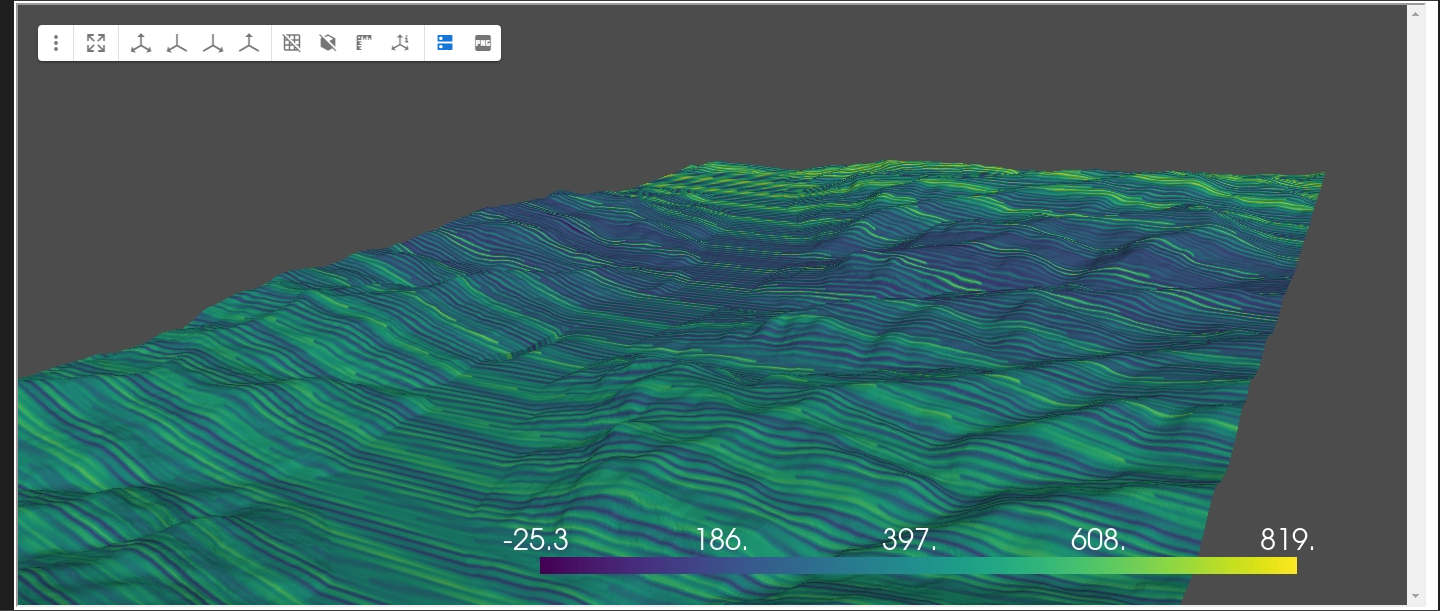Open the vertical dots overflow menu
Screen dimensions: 1440x611
point(56,43)
